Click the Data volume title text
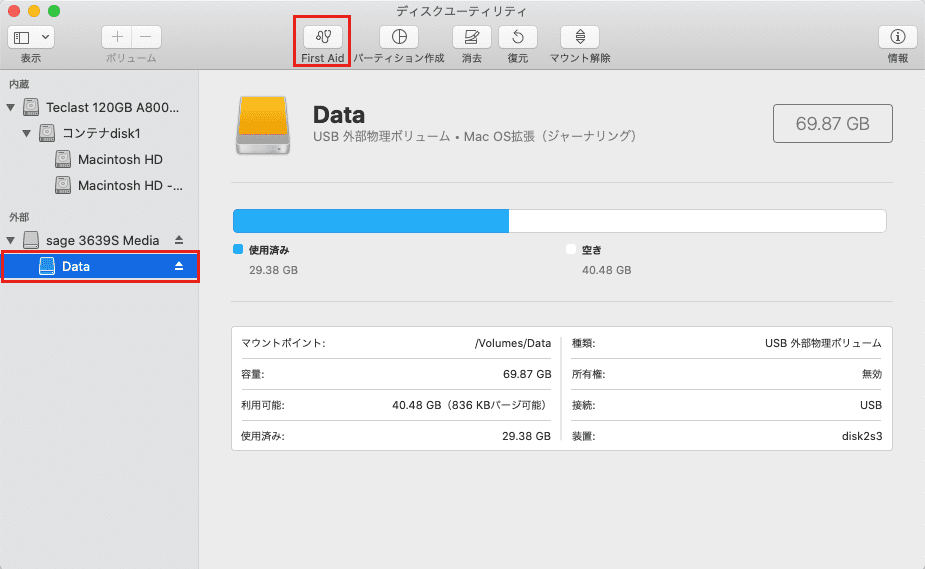Viewport: 925px width, 569px height. (339, 114)
